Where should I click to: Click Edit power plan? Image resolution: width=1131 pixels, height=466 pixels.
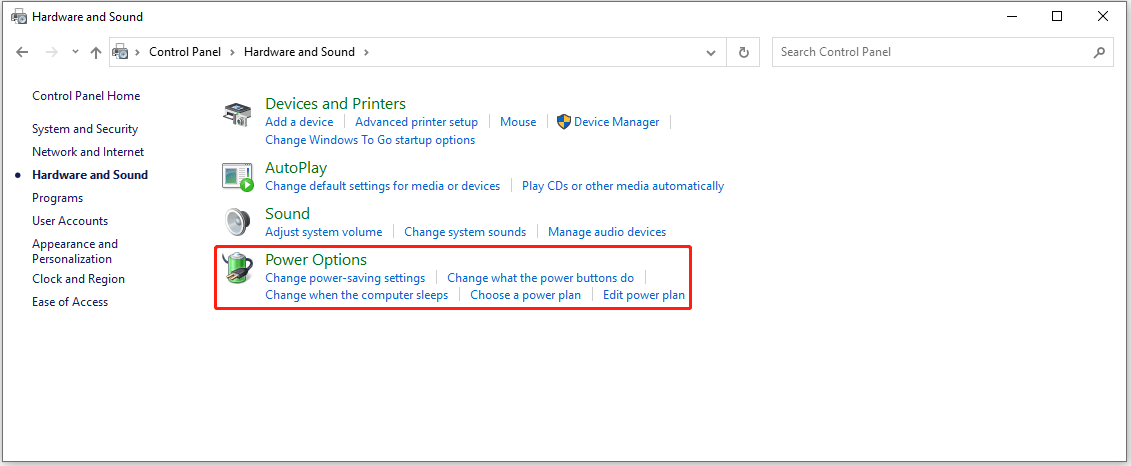coord(644,295)
